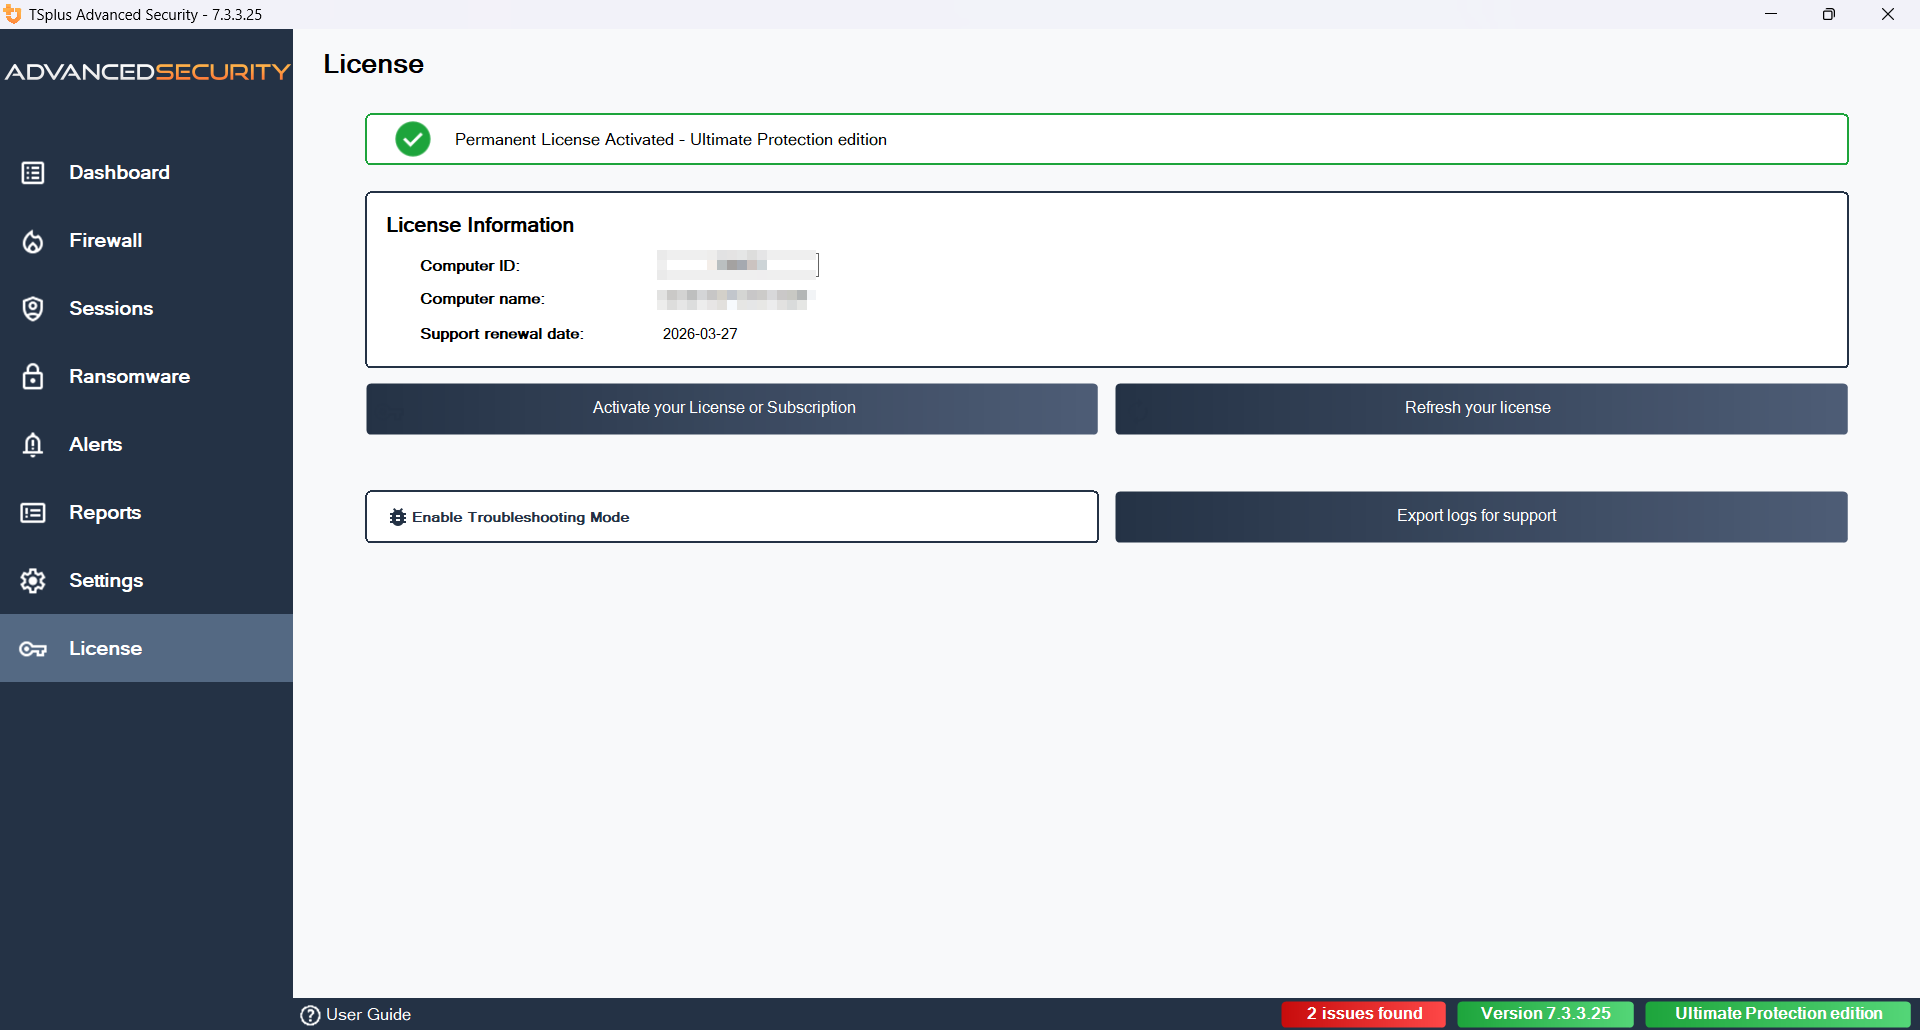
Task: Select the Reports label in sidebar
Action: point(105,512)
